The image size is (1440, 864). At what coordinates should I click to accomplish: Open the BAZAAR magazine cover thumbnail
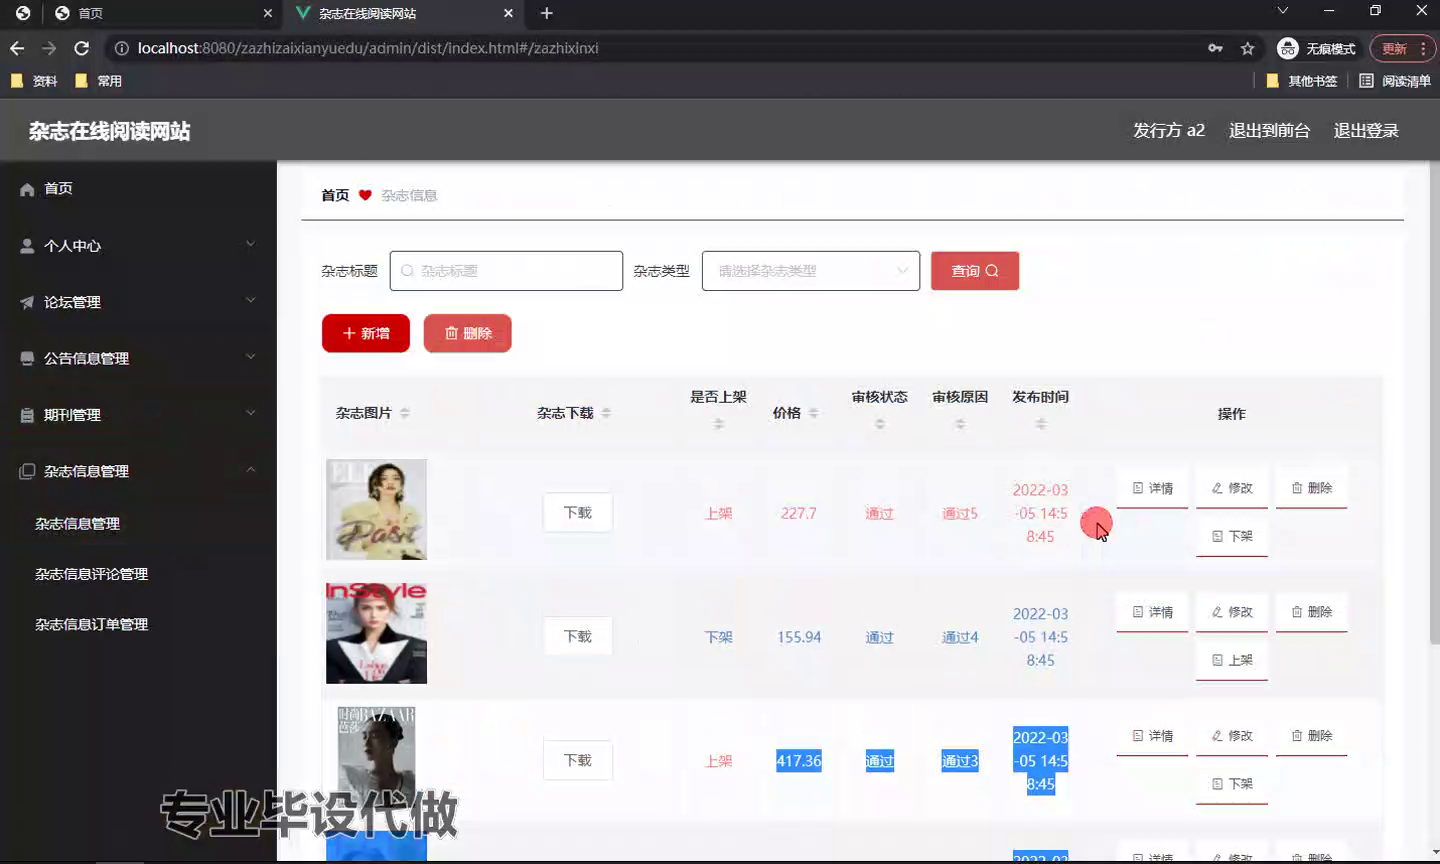coord(376,757)
